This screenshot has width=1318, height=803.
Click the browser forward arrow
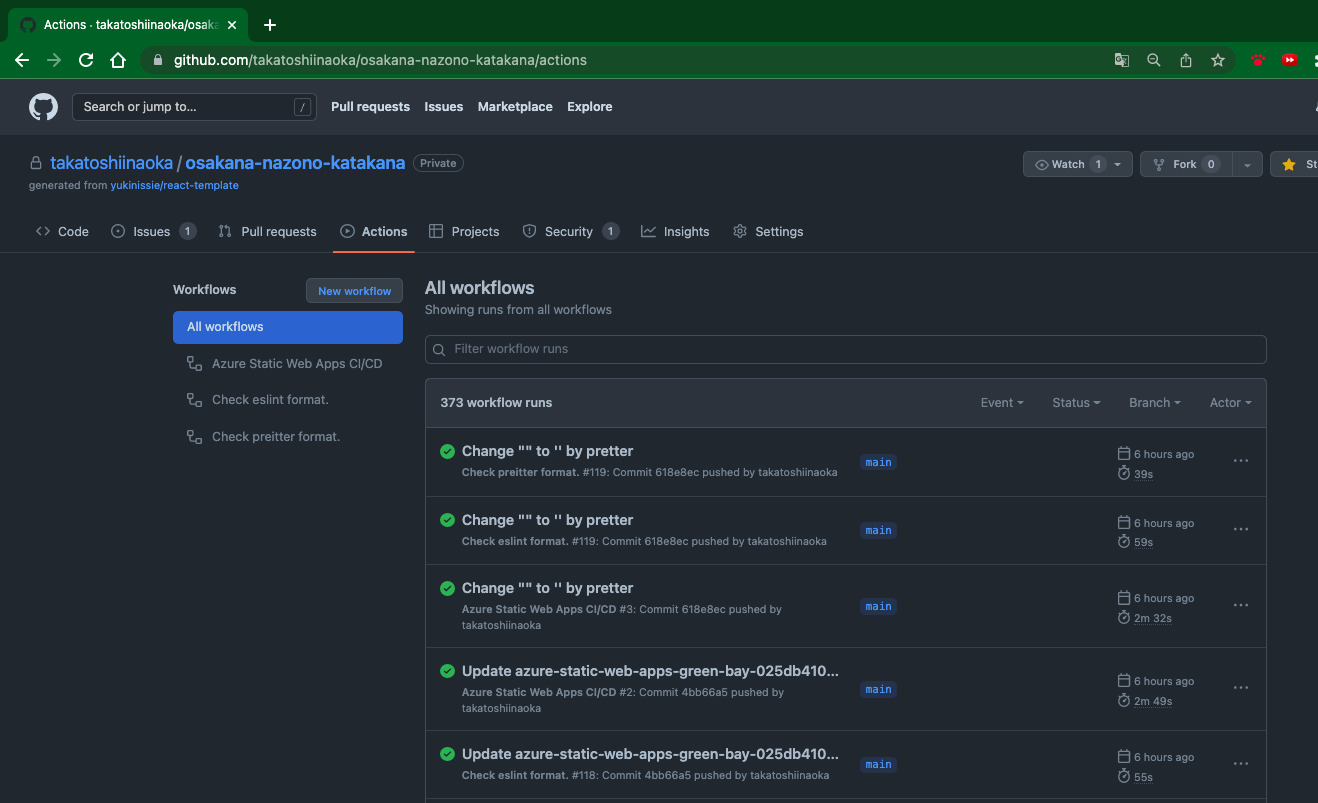click(x=54, y=60)
